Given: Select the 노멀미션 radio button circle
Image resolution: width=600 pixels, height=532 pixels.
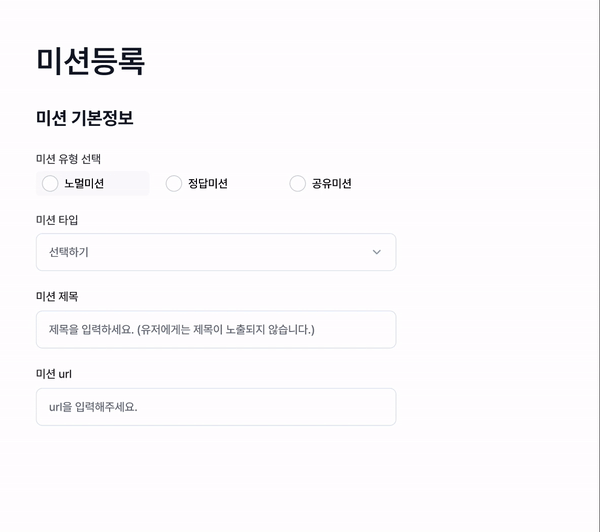Looking at the screenshot, I should click(x=50, y=183).
